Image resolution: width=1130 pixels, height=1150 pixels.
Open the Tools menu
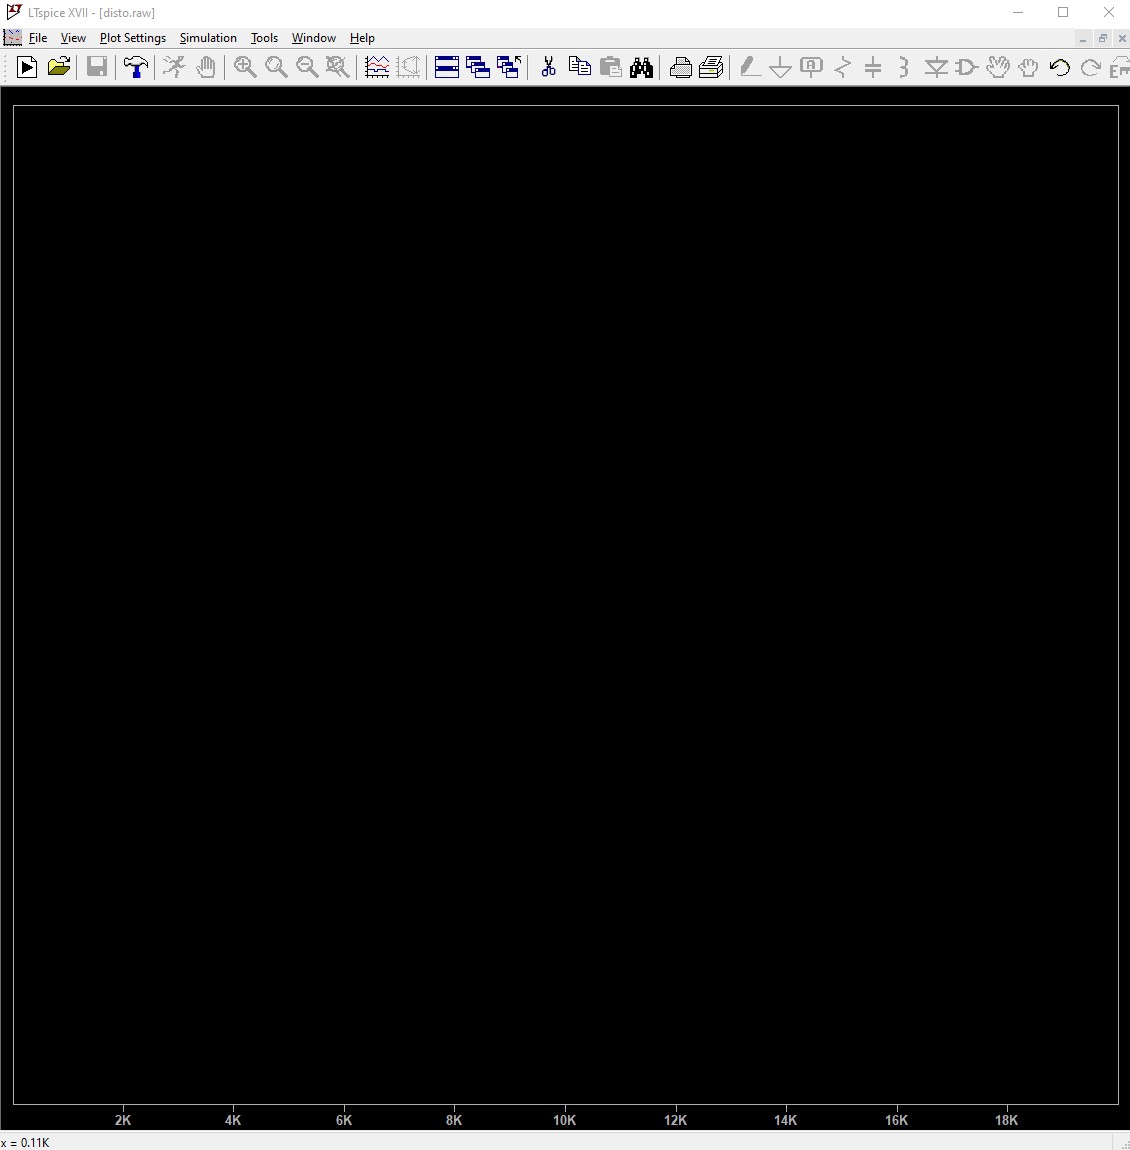264,37
